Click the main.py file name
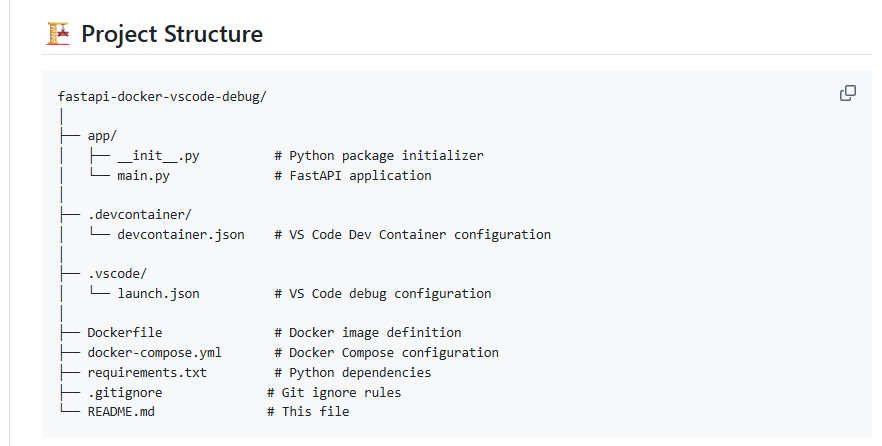882x446 pixels. [143, 175]
